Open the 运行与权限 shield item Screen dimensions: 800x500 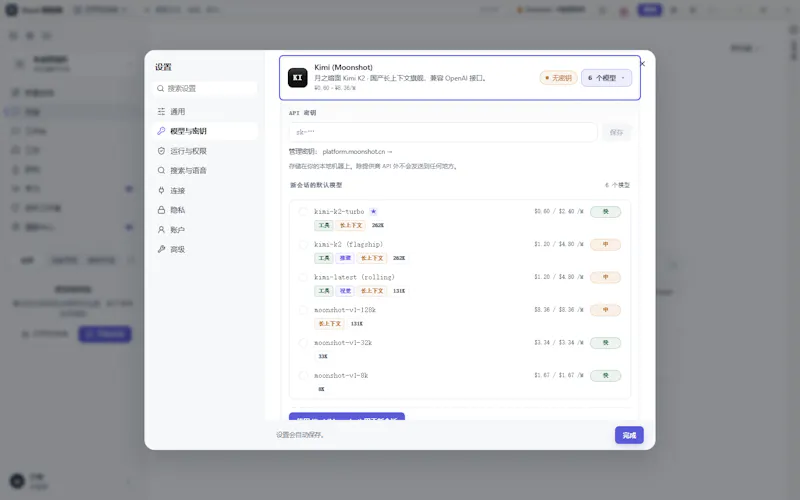click(x=205, y=151)
